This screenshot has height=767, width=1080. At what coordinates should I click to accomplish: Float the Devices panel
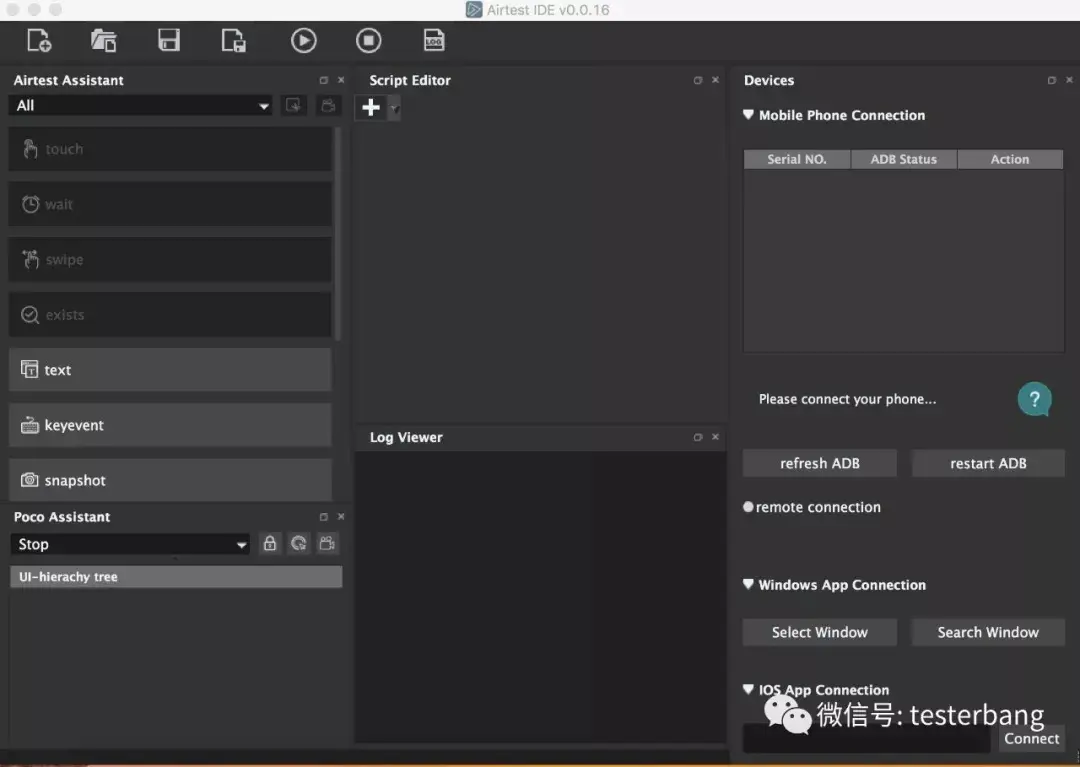tap(1052, 81)
